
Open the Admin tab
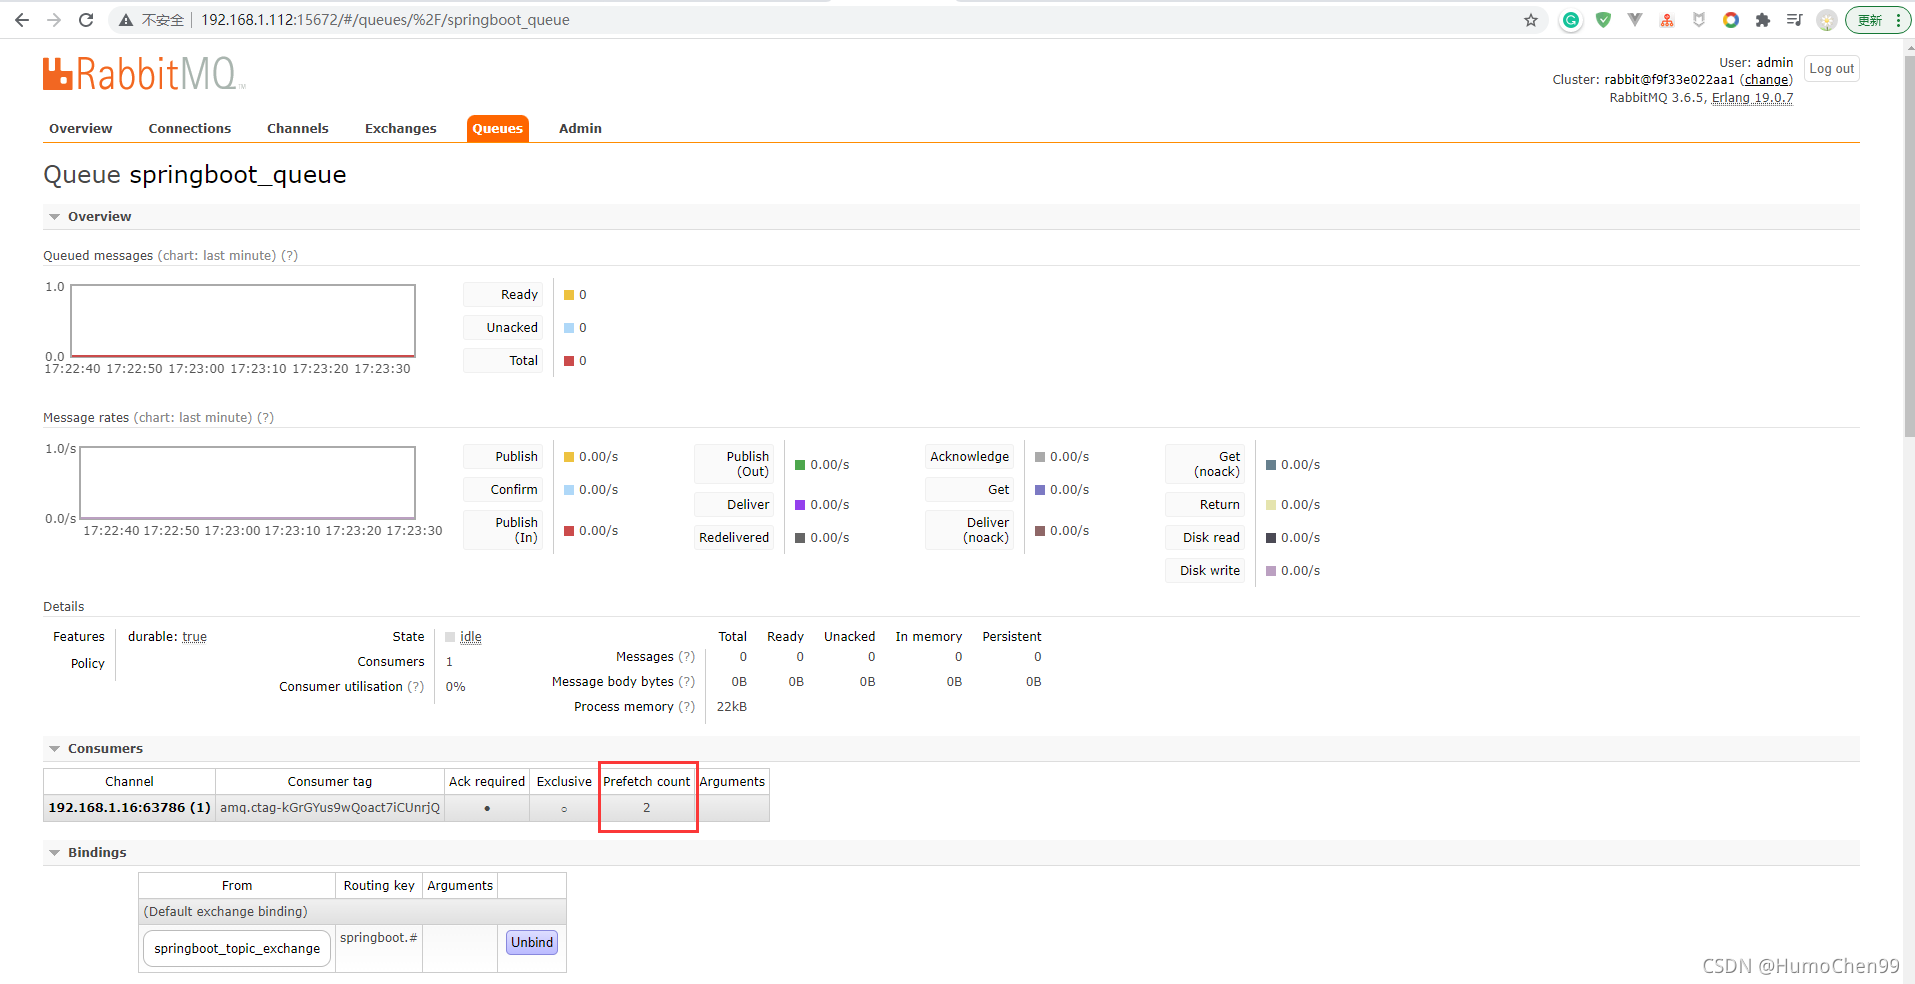580,128
